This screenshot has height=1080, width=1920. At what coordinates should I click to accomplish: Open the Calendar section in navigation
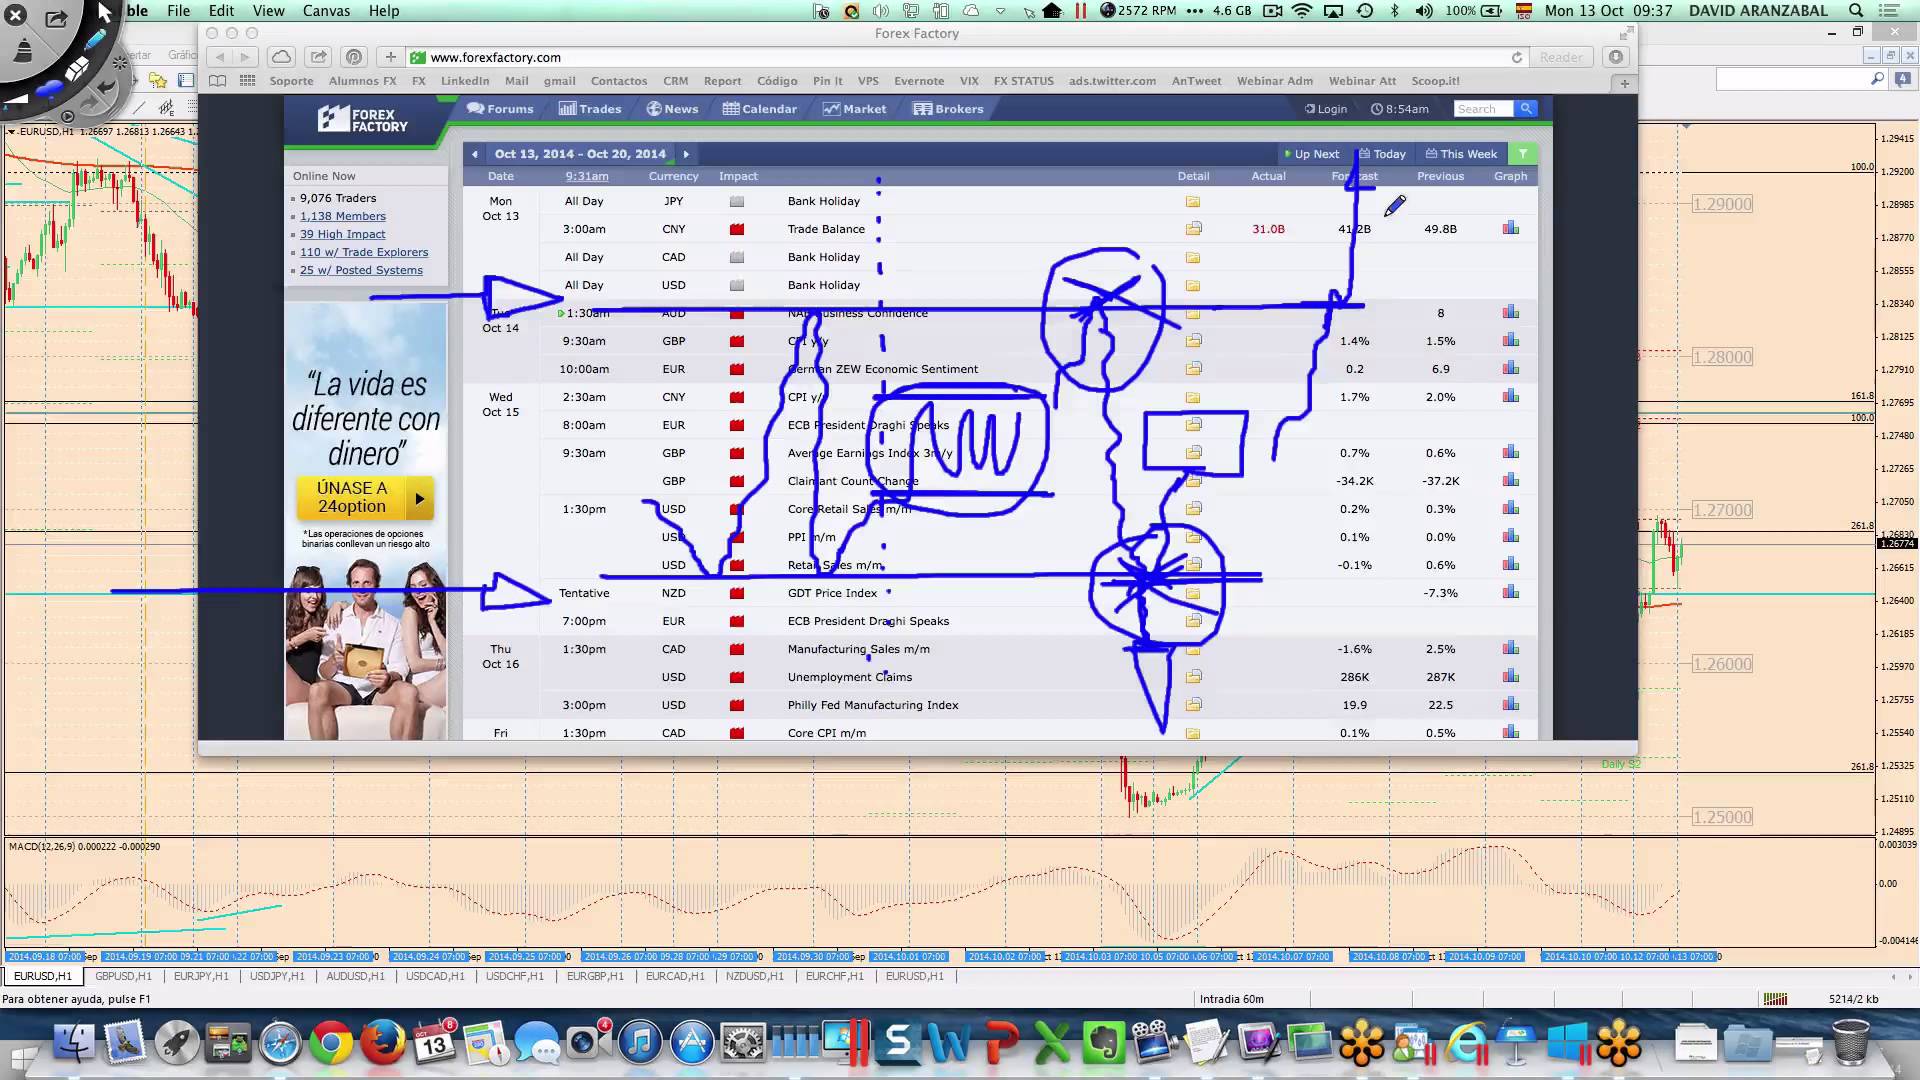(x=760, y=109)
